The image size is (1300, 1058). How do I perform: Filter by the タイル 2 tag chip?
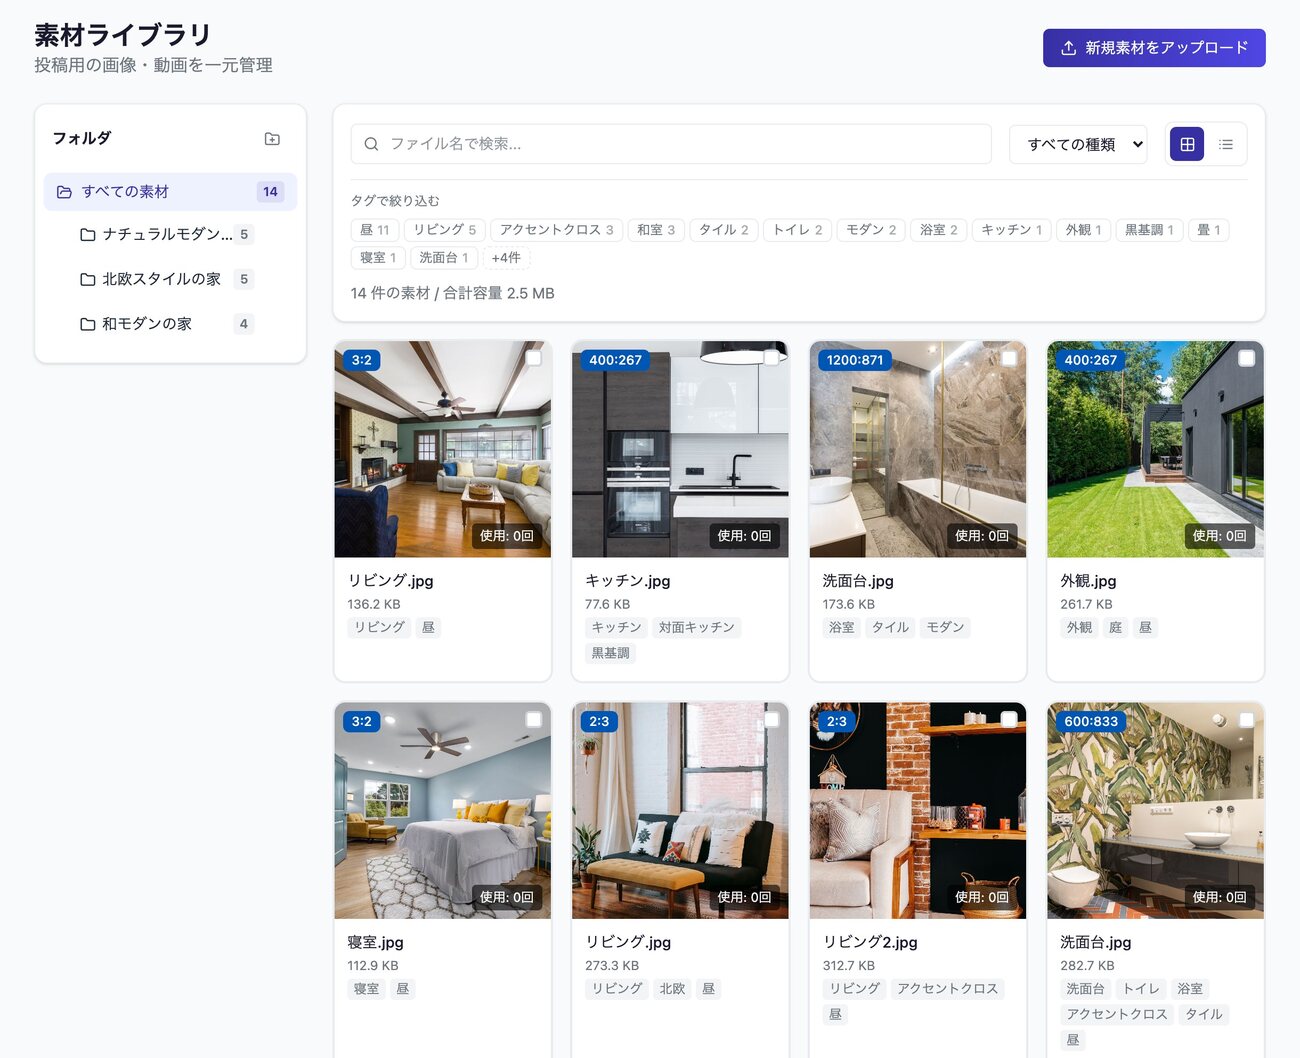coord(724,230)
